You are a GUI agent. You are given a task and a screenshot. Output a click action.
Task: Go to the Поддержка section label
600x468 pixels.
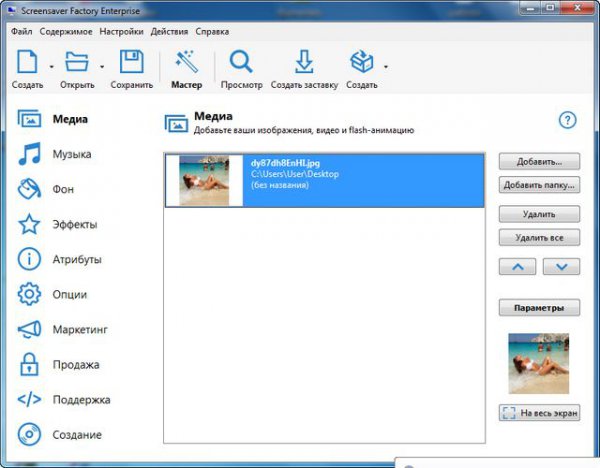(82, 400)
